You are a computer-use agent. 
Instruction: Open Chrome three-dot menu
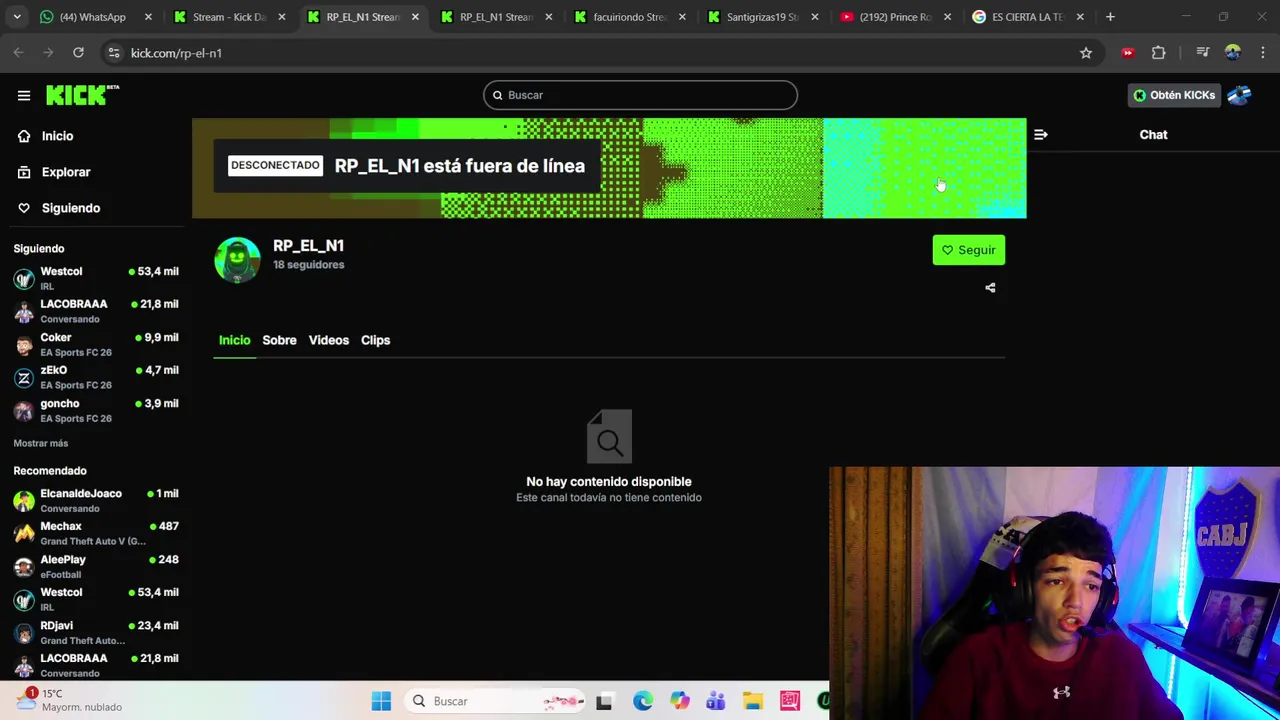[x=1263, y=53]
